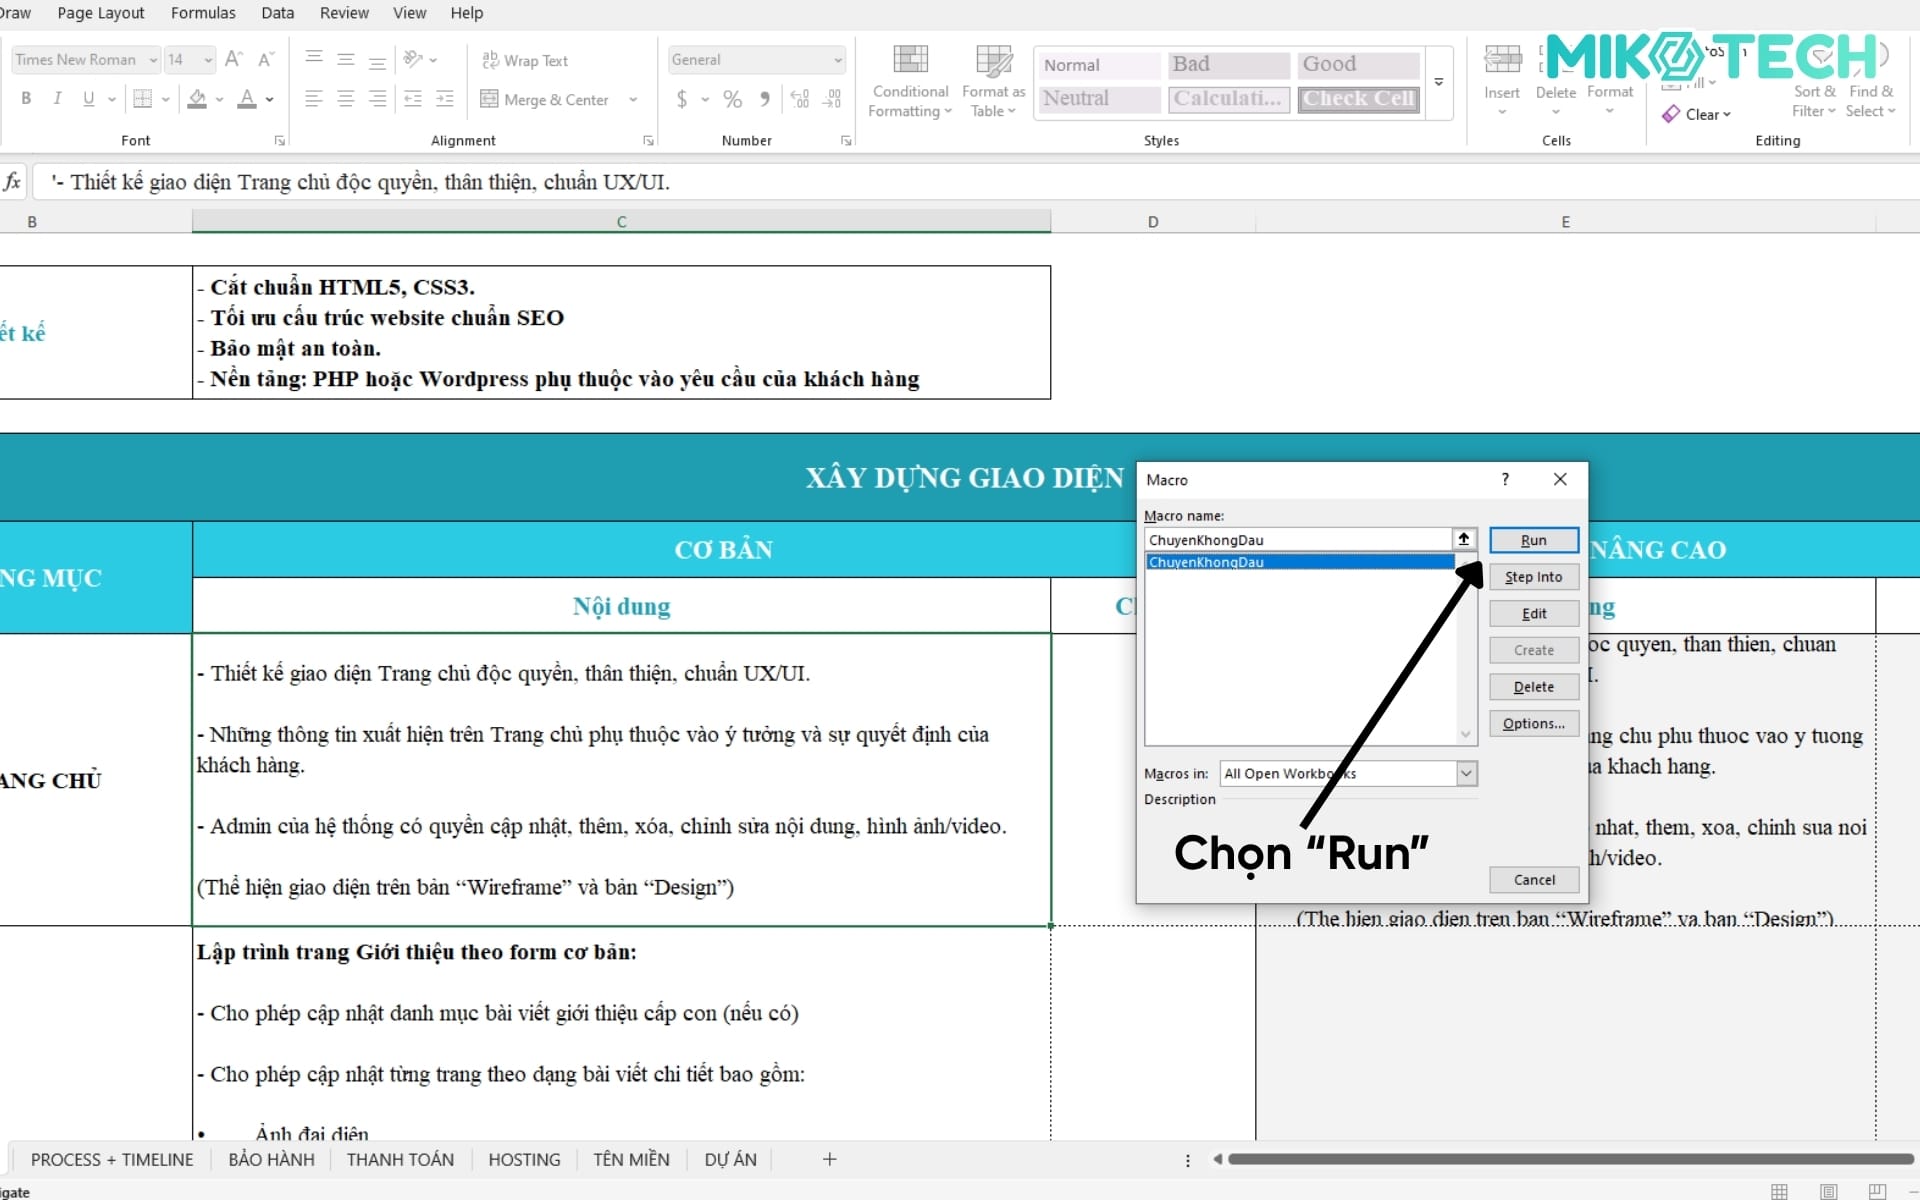Open the font name dropdown Times New Roman
Viewport: 1920px width, 1200px height.
pos(153,60)
